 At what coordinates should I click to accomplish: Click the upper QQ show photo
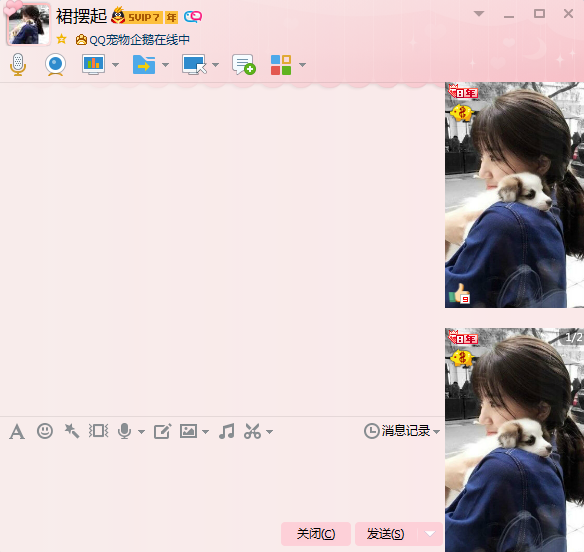pos(514,195)
